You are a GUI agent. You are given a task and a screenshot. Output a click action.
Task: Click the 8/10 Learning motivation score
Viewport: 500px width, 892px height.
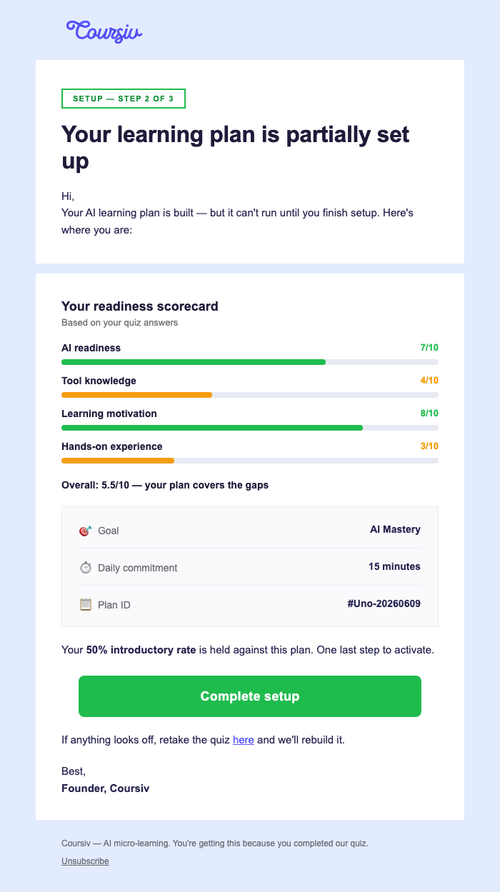pyautogui.click(x=429, y=414)
